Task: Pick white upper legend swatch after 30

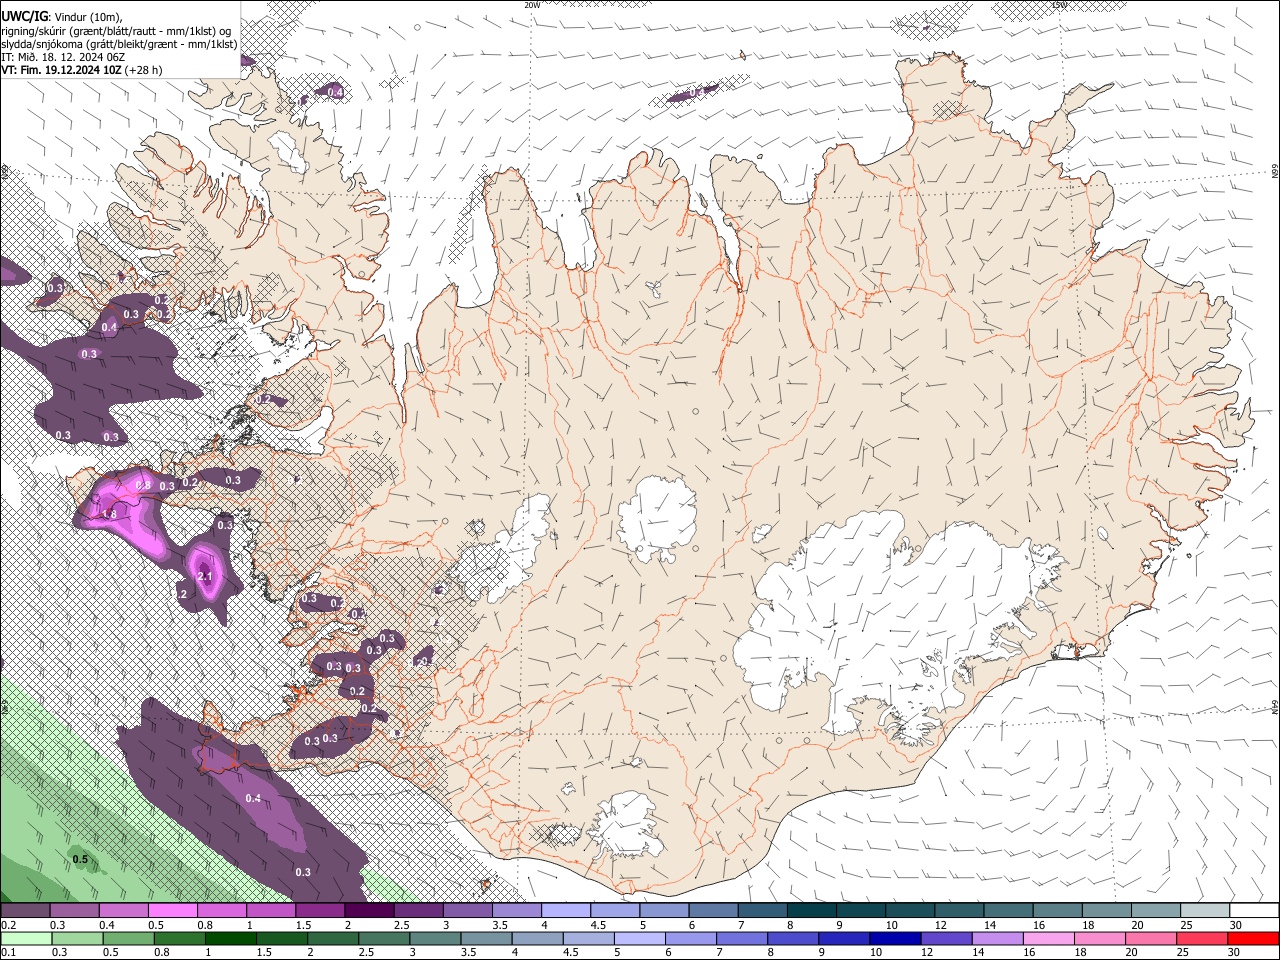Action: (x=1254, y=911)
